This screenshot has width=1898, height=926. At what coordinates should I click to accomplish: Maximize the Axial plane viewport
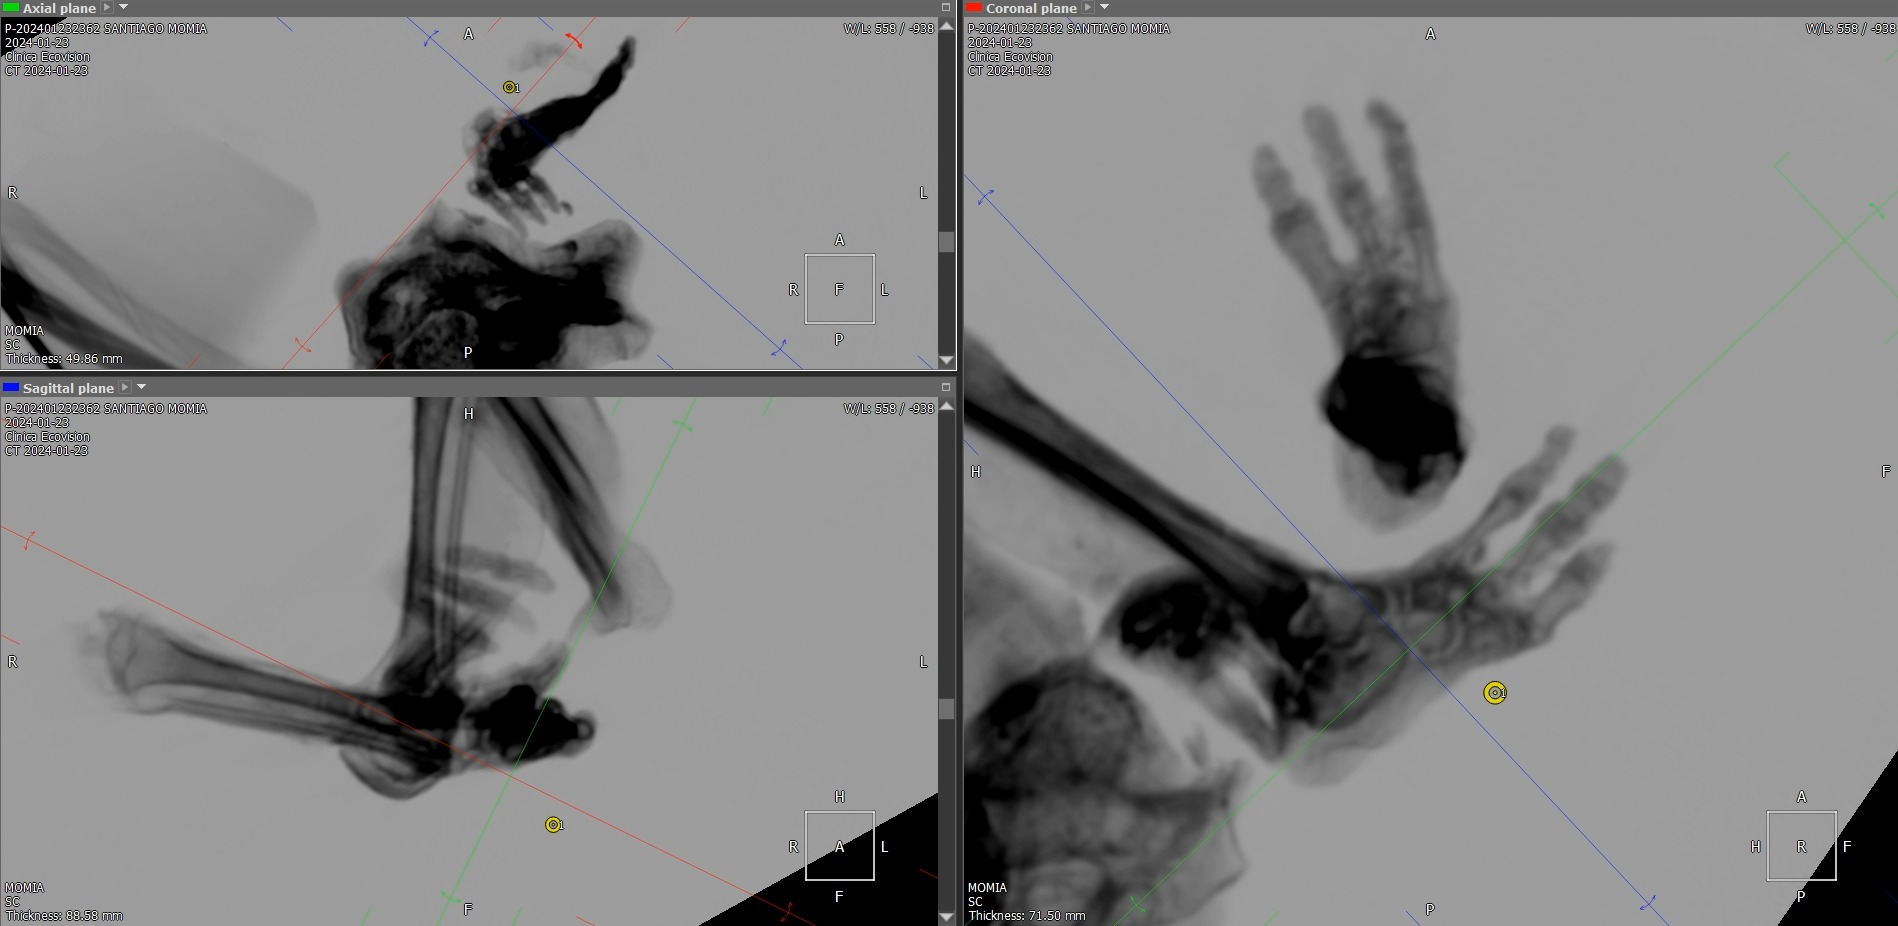click(946, 7)
